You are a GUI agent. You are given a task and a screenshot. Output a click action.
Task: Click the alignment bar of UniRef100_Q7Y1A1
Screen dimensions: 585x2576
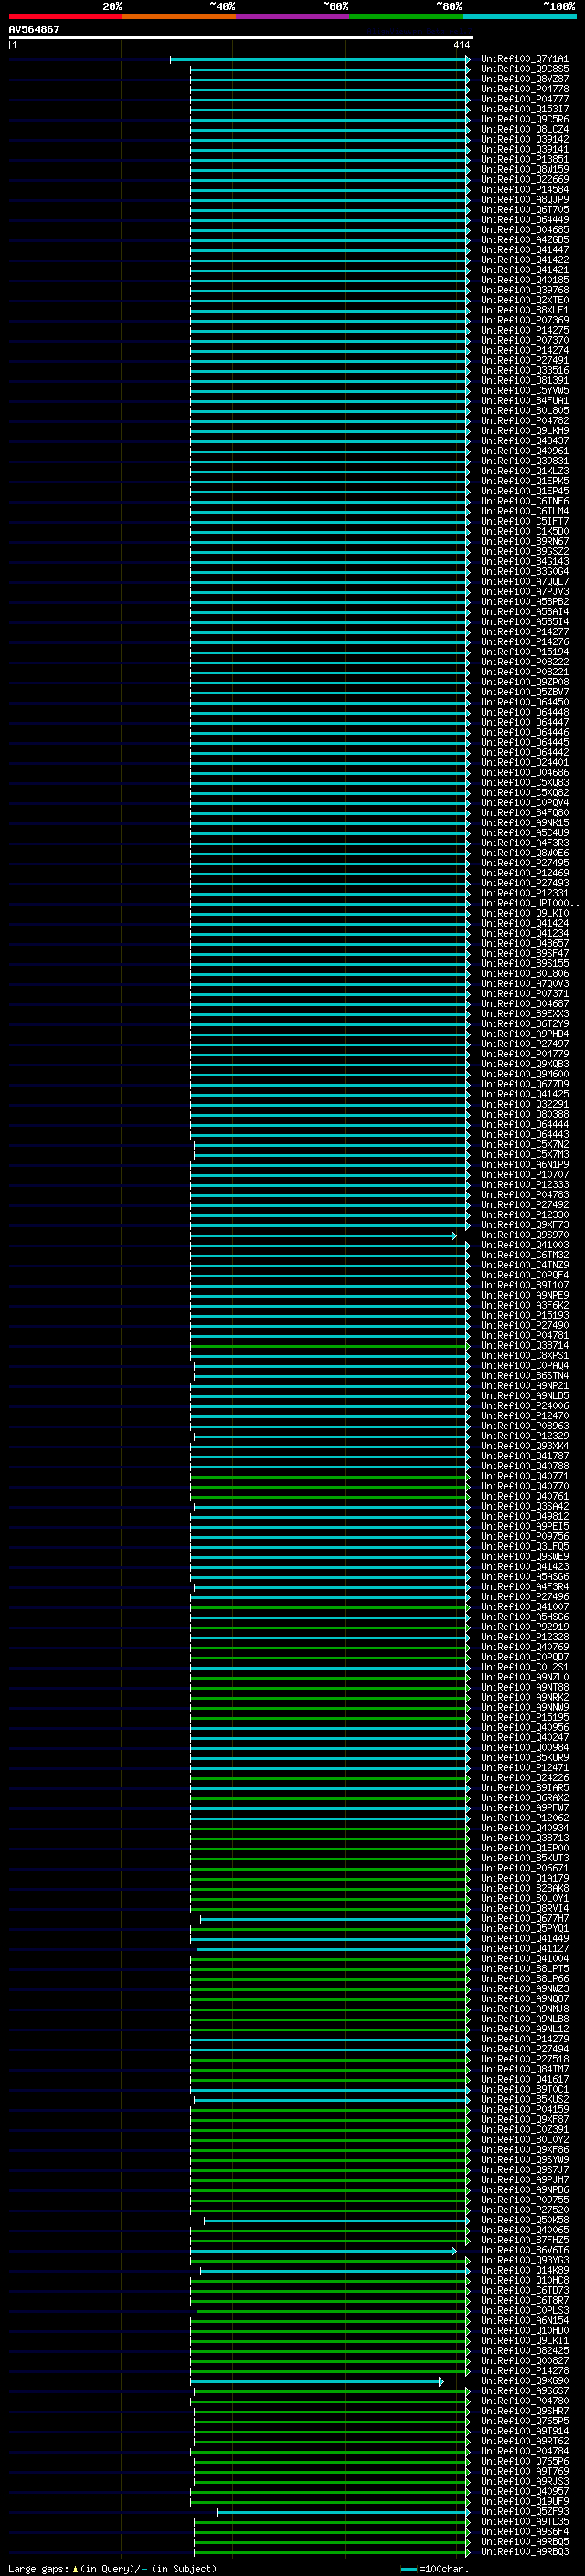click(320, 60)
